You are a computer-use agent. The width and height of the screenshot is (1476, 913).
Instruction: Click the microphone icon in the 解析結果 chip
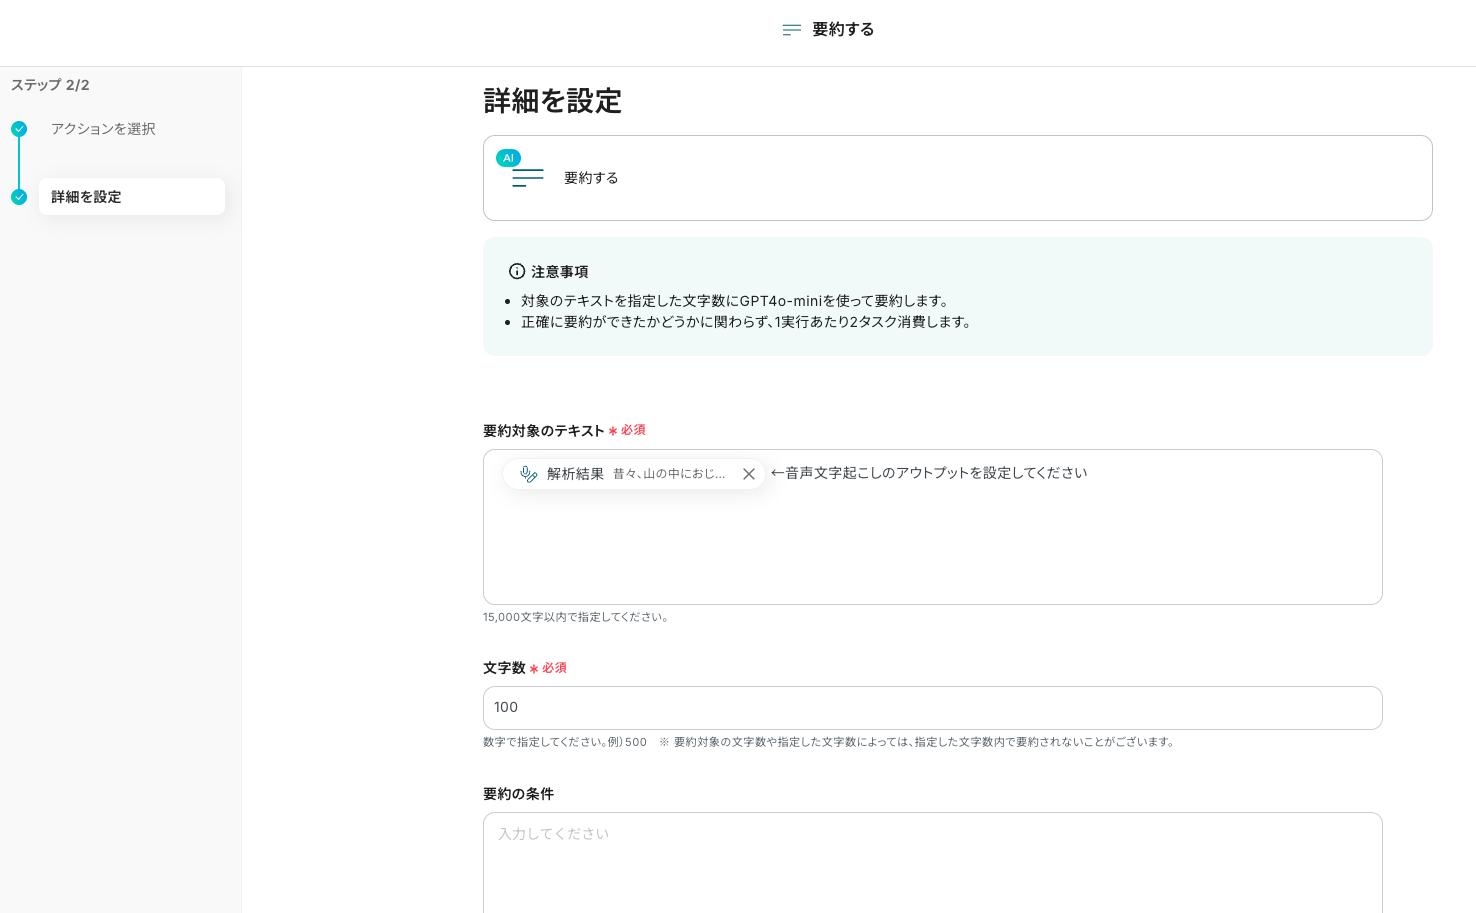pyautogui.click(x=529, y=474)
